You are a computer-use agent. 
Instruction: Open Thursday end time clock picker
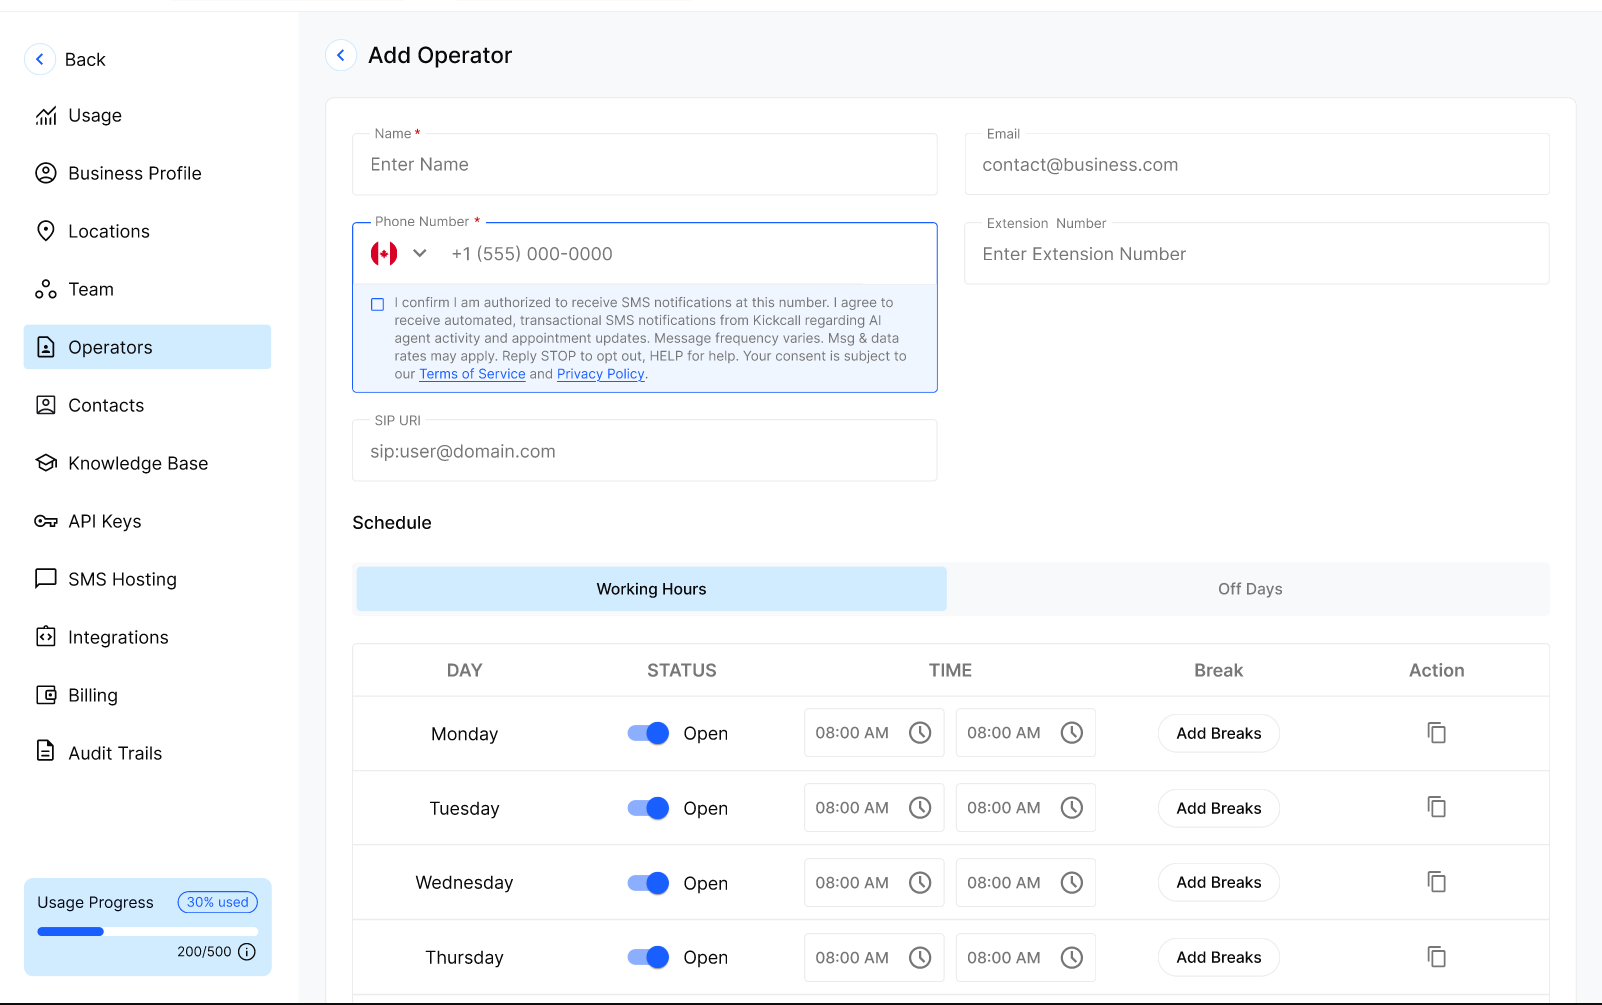point(1072,957)
